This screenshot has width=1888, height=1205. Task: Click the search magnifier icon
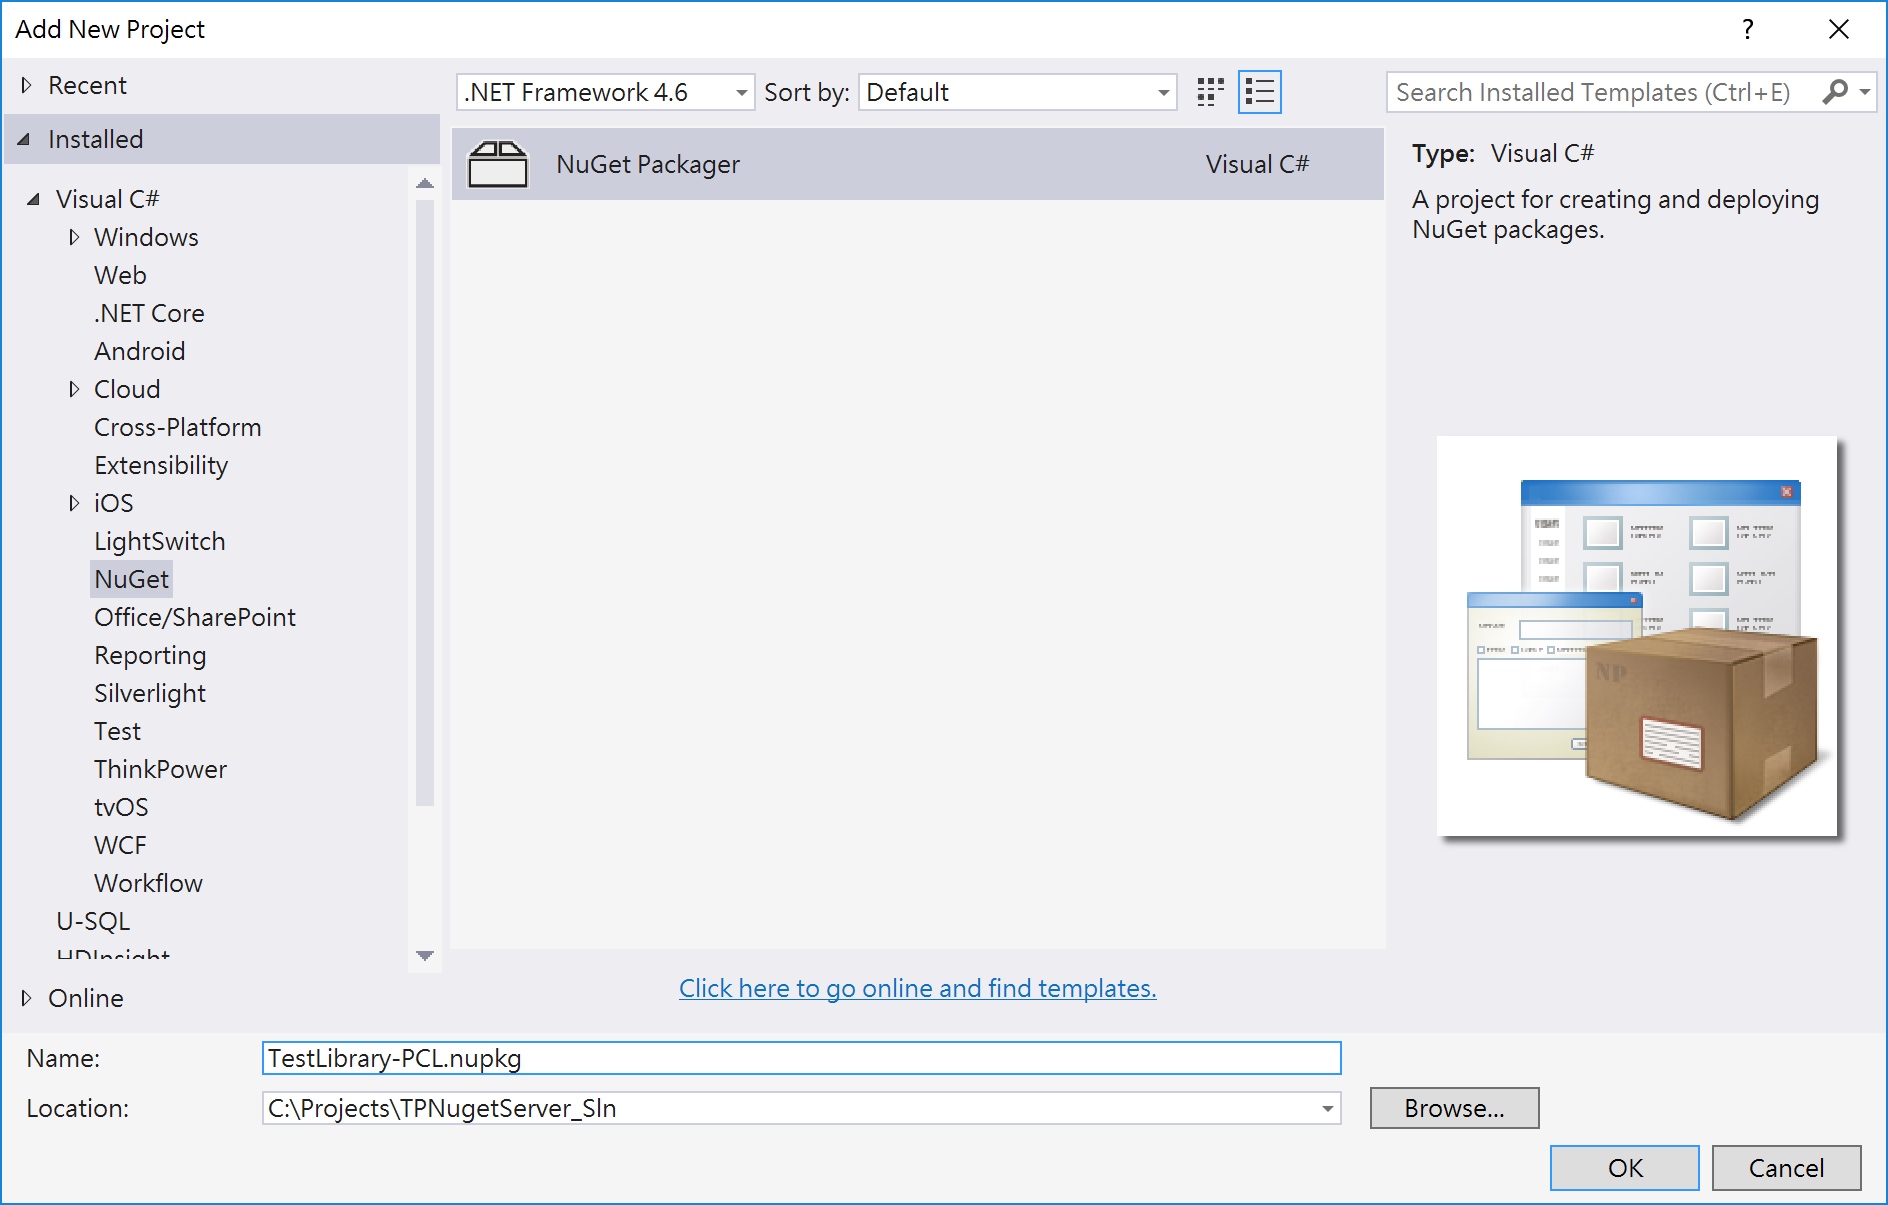click(x=1835, y=92)
